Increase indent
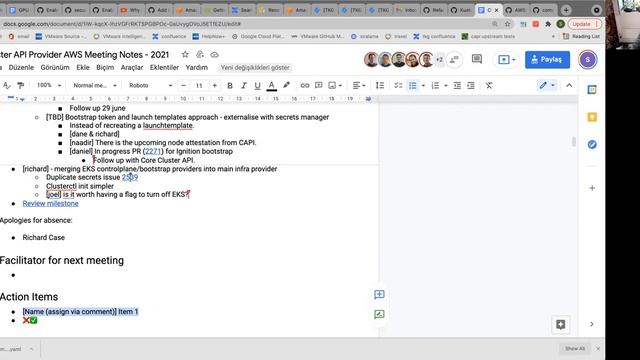640x360 pixels. click(x=471, y=85)
